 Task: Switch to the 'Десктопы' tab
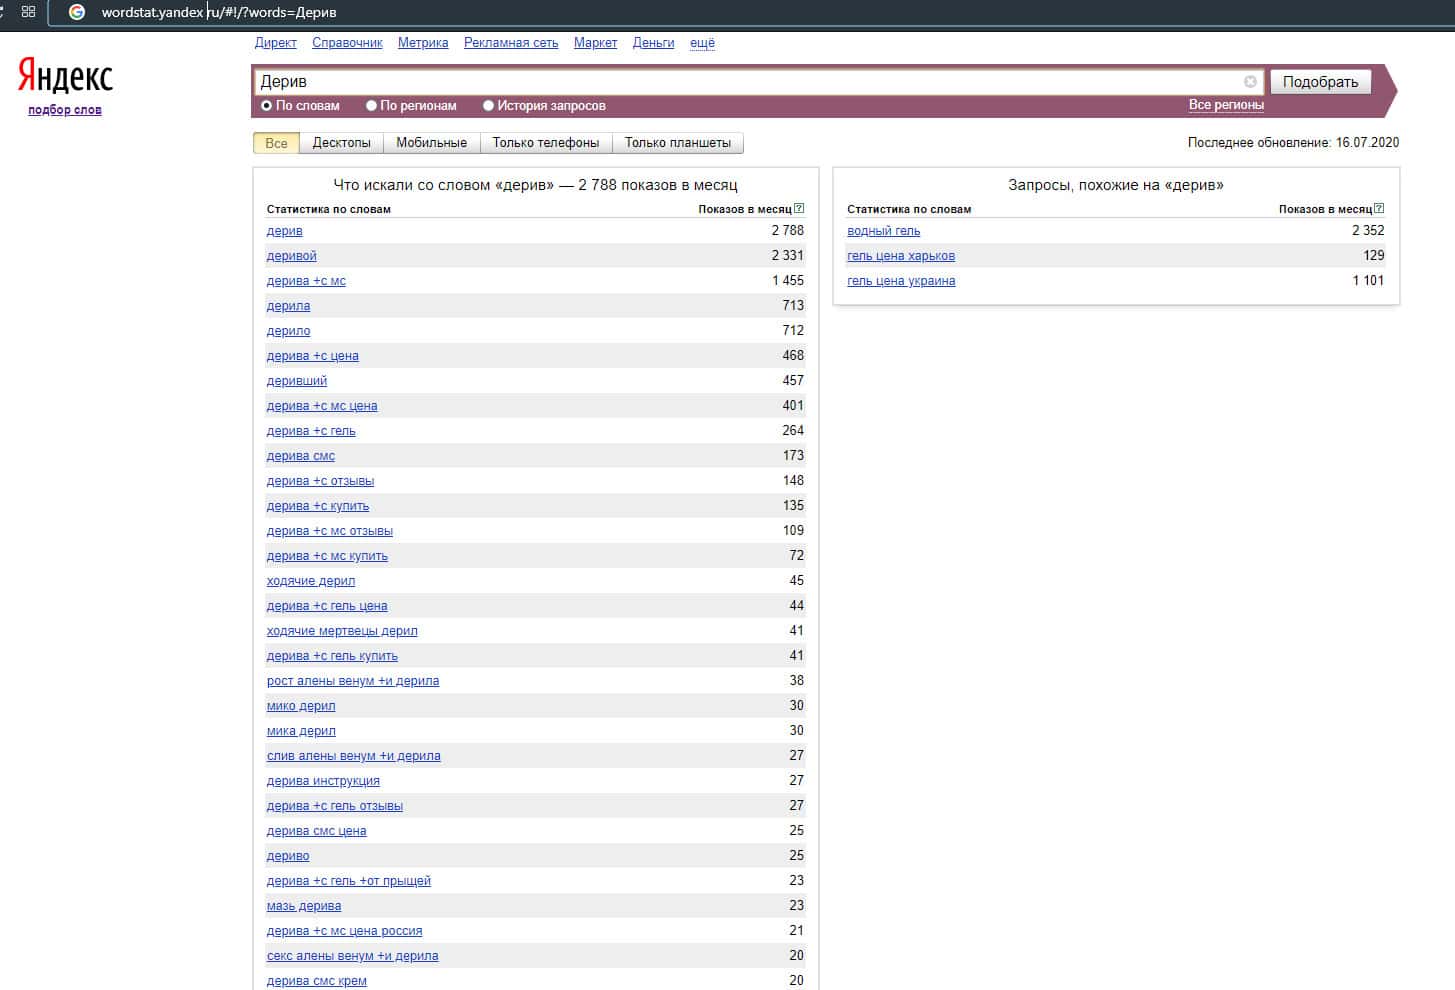341,143
